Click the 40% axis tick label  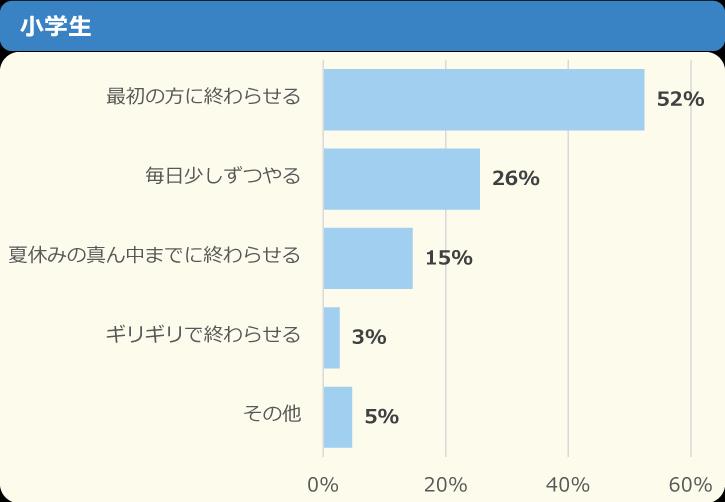pyautogui.click(x=568, y=485)
